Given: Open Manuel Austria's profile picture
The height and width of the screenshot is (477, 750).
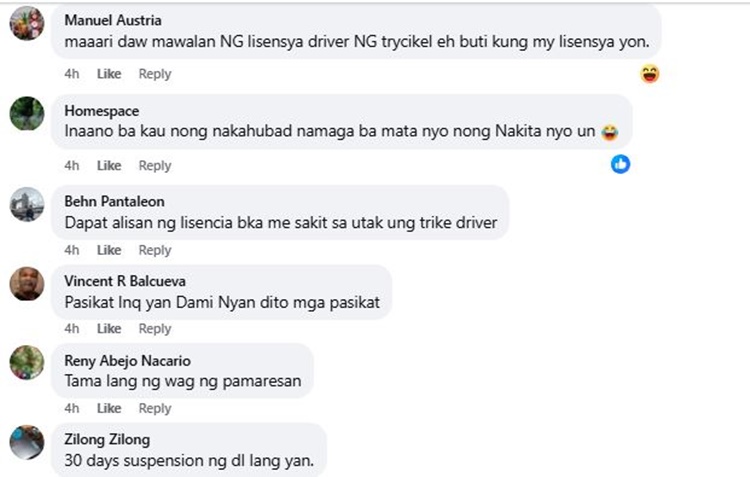Looking at the screenshot, I should pos(27,23).
